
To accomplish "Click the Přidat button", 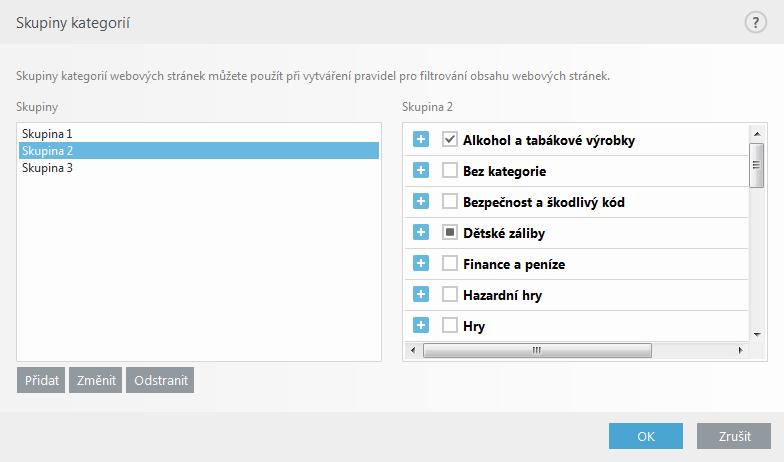I will [x=41, y=380].
